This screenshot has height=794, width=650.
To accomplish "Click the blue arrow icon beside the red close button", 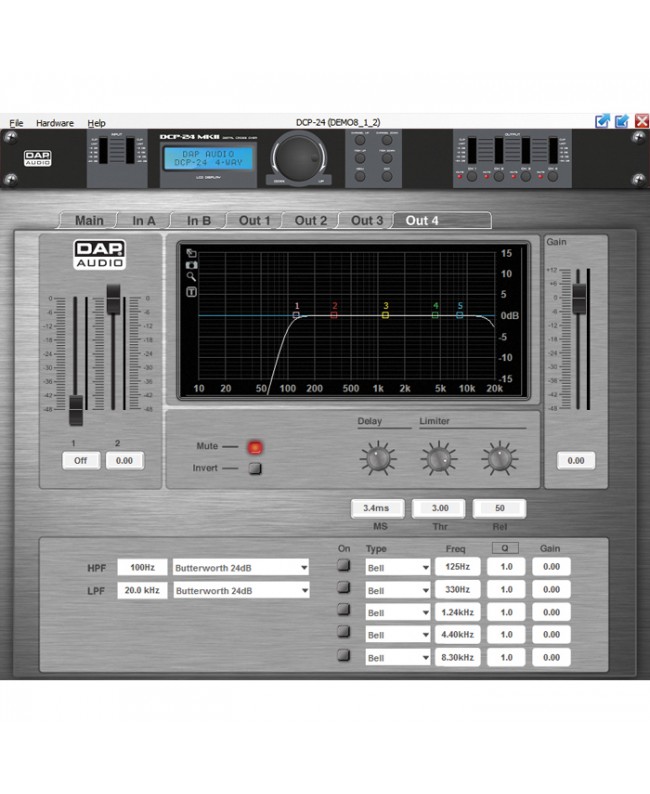I will 622,121.
